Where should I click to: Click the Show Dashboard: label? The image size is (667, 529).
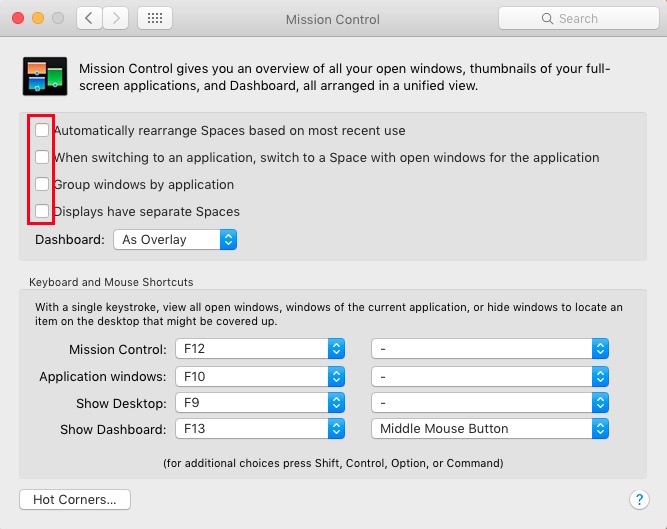point(113,429)
